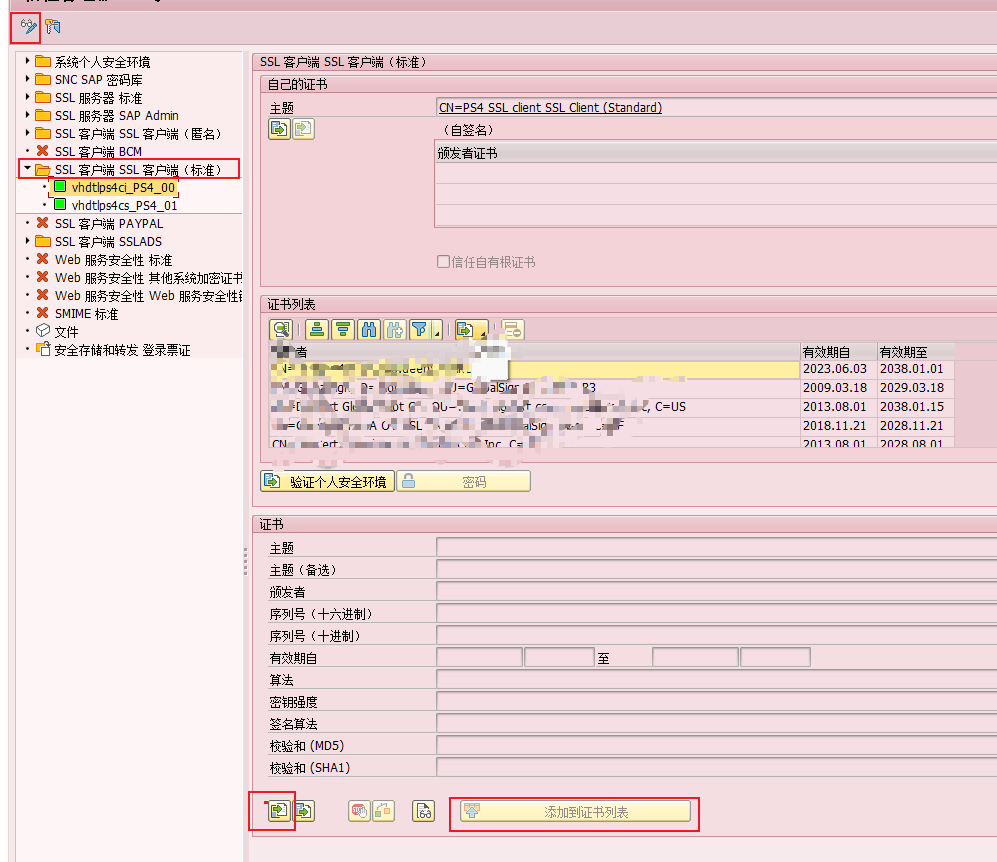
Task: Click the 算法 field
Action: 717,680
